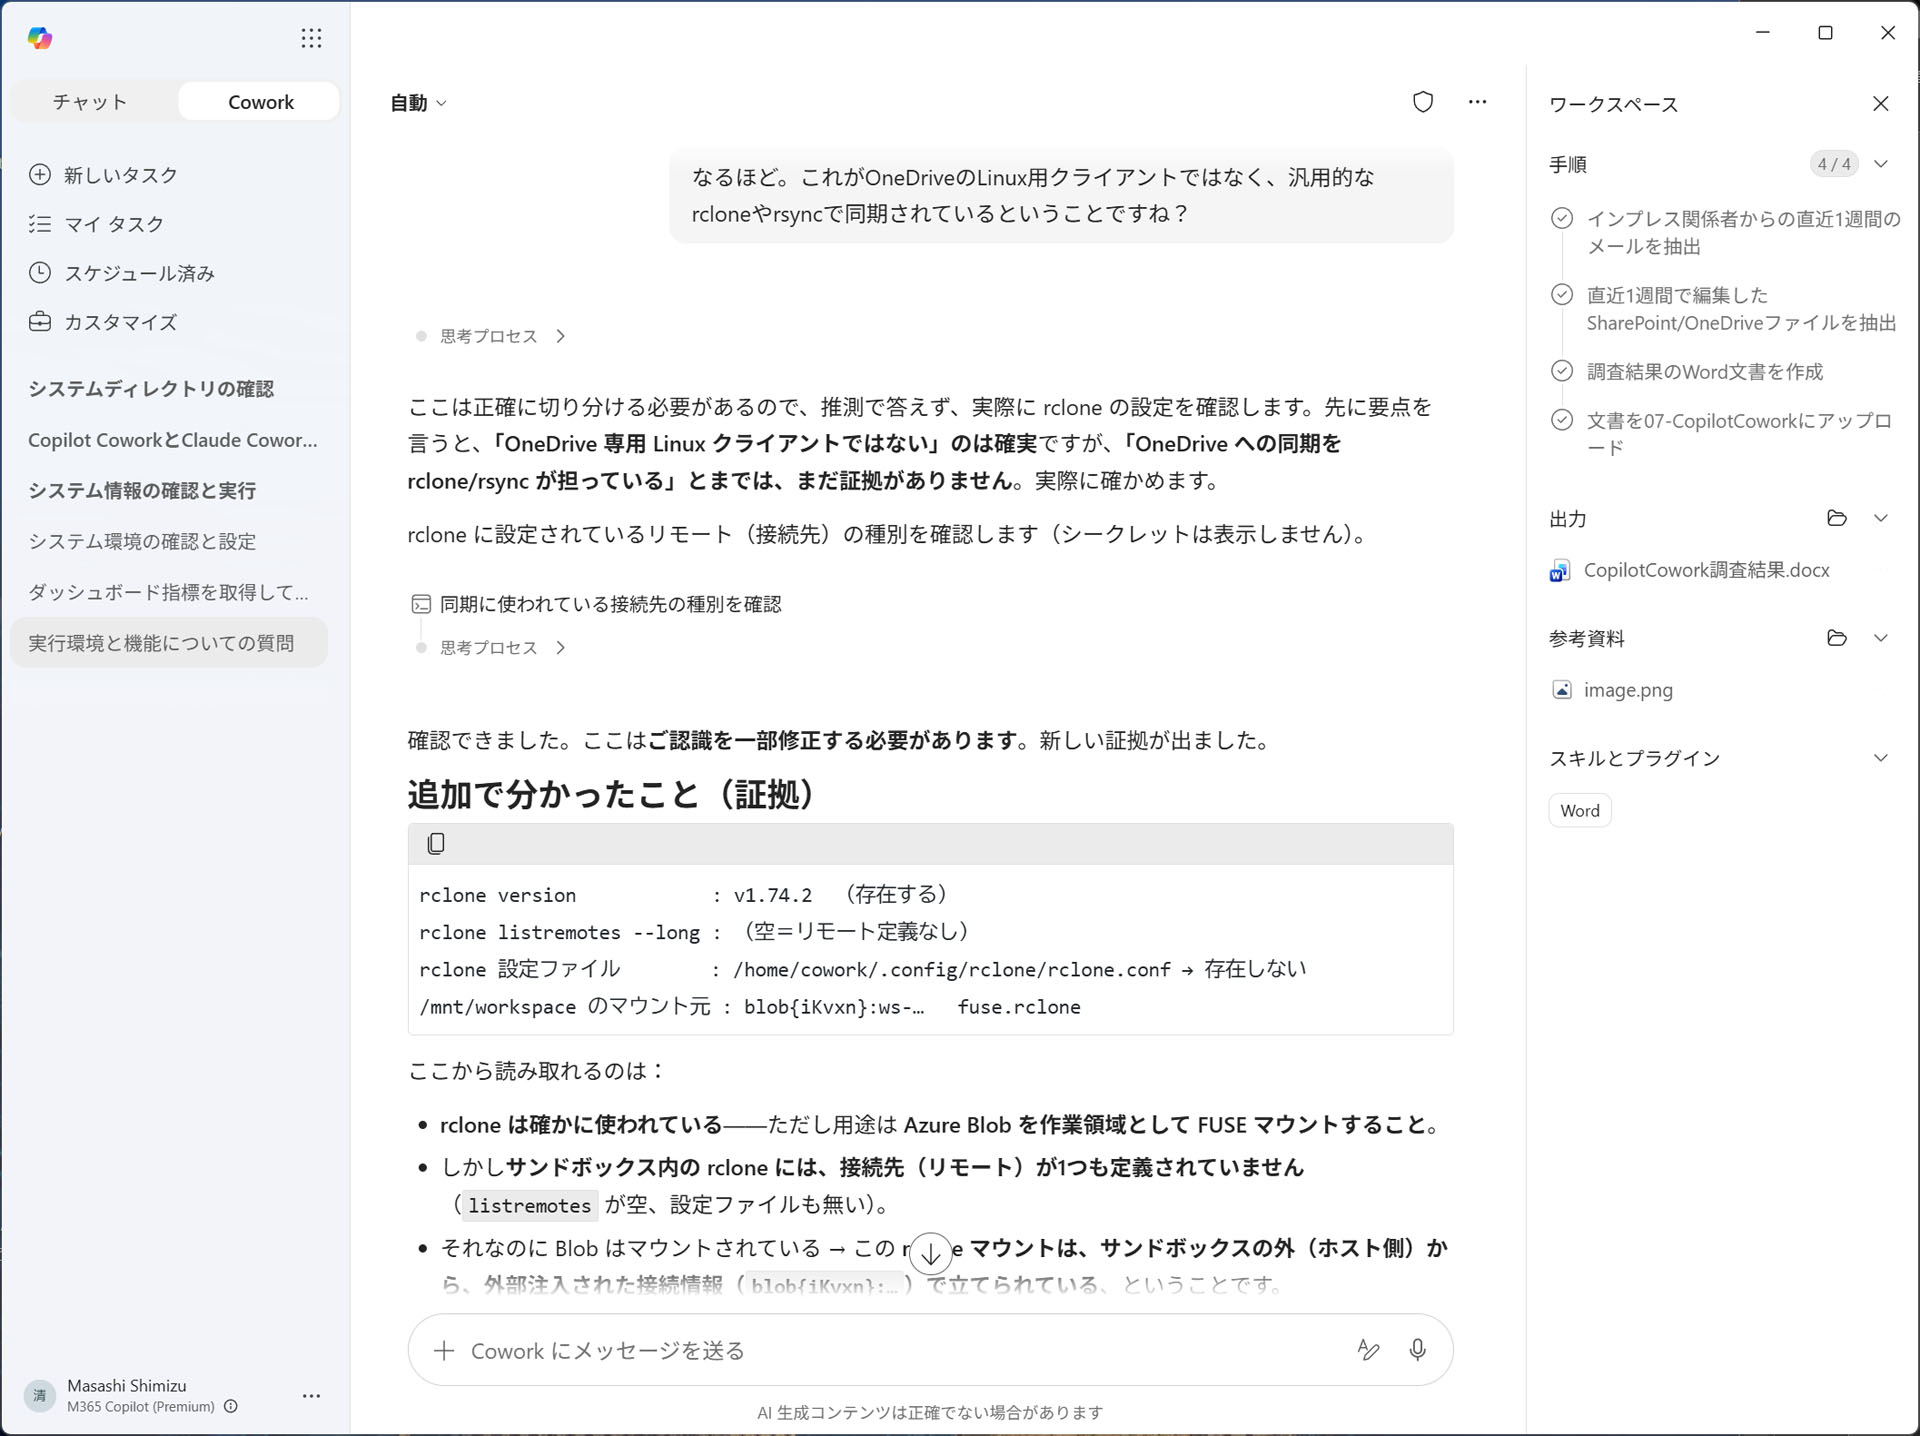Open image.png reference file
Image resolution: width=1920 pixels, height=1436 pixels.
[x=1627, y=690]
